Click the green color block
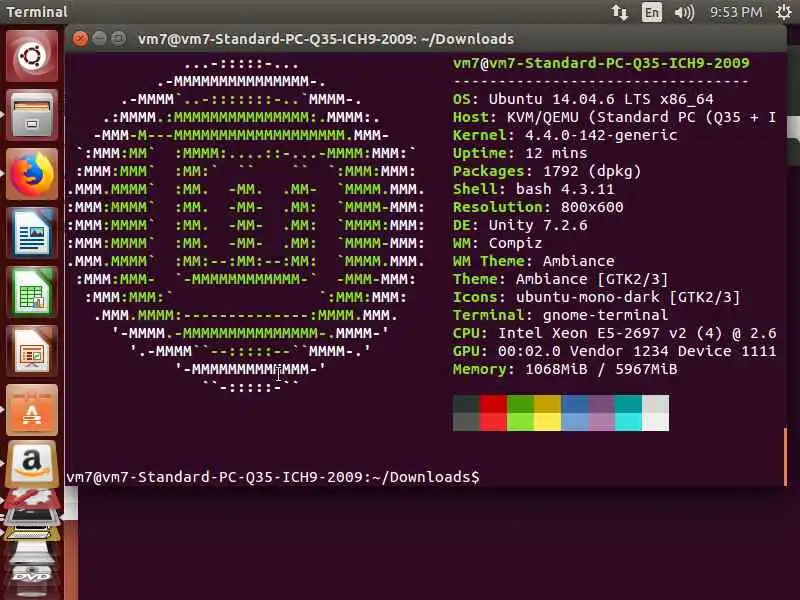Viewport: 800px width, 600px height. click(520, 413)
